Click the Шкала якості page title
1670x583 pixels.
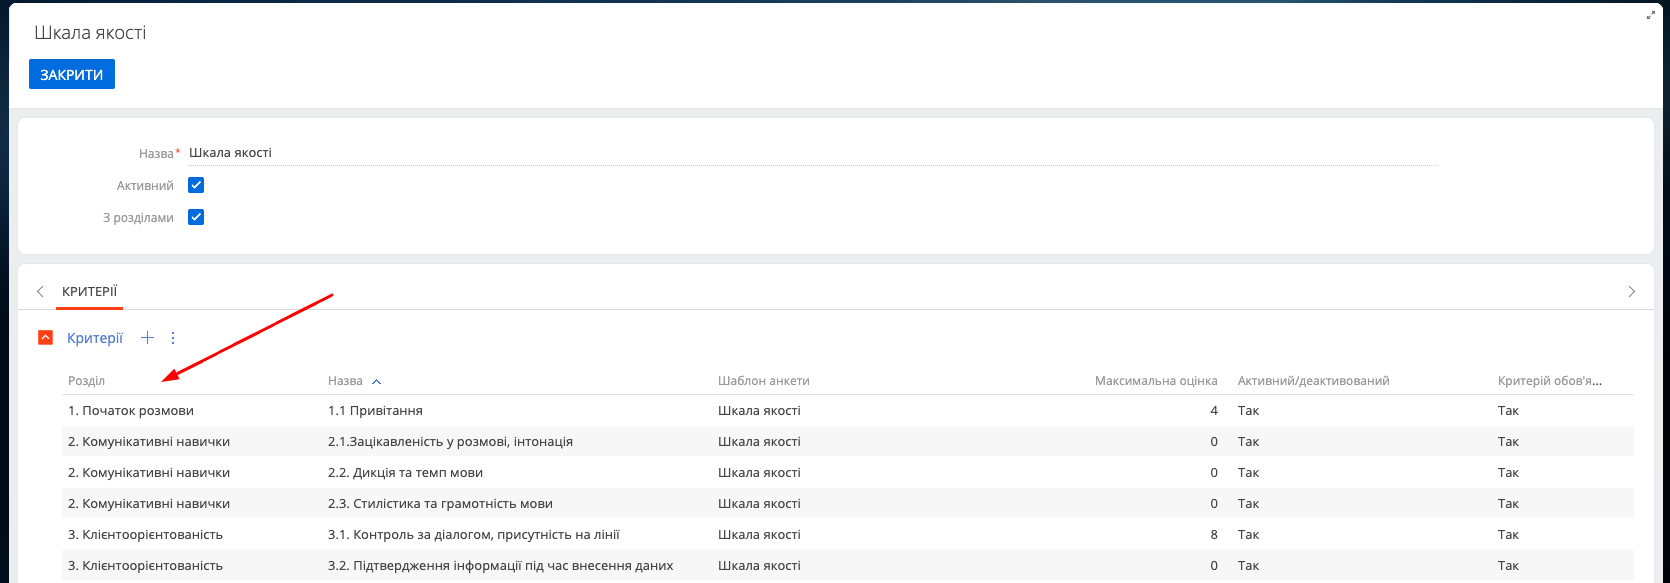tap(90, 33)
